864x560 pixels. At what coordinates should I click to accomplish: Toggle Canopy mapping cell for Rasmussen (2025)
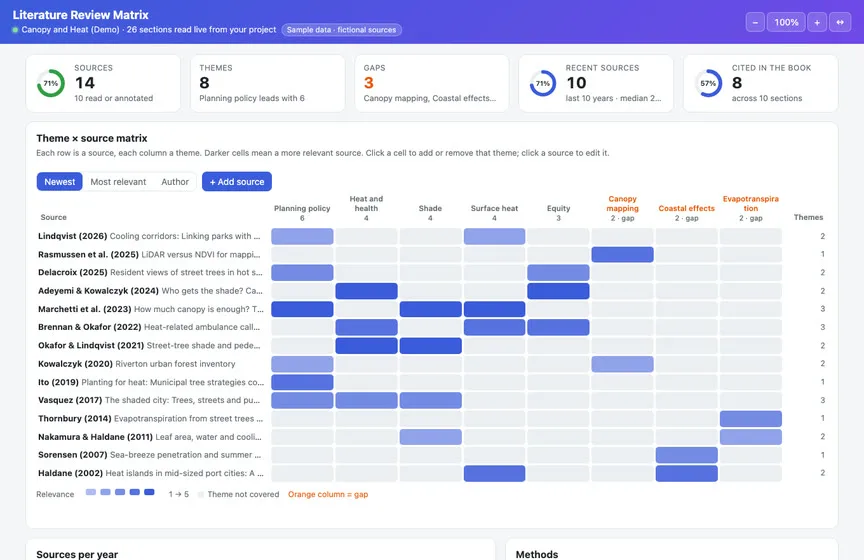(623, 255)
